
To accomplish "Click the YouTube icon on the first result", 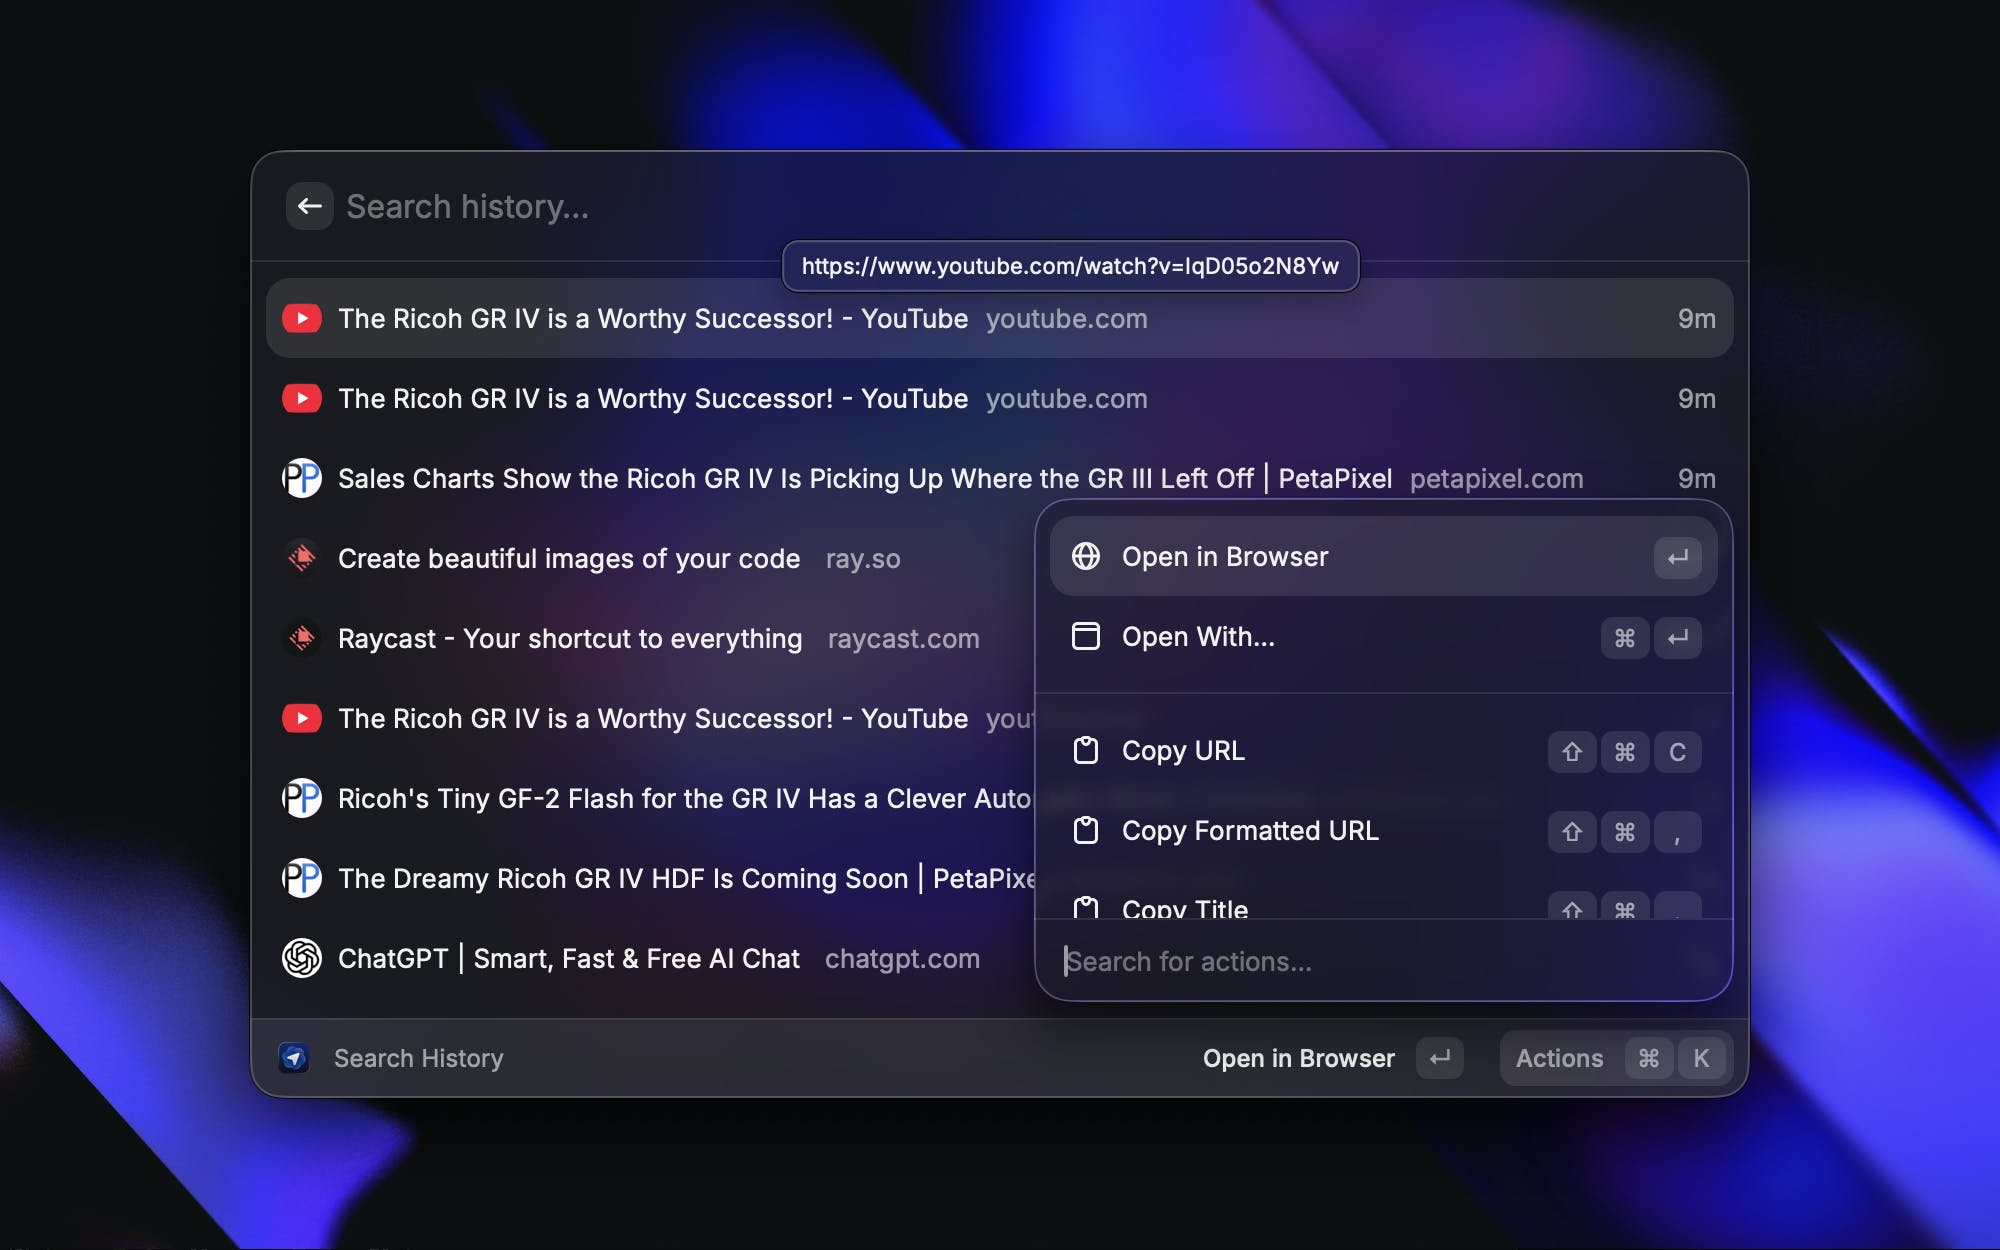I will coord(302,319).
